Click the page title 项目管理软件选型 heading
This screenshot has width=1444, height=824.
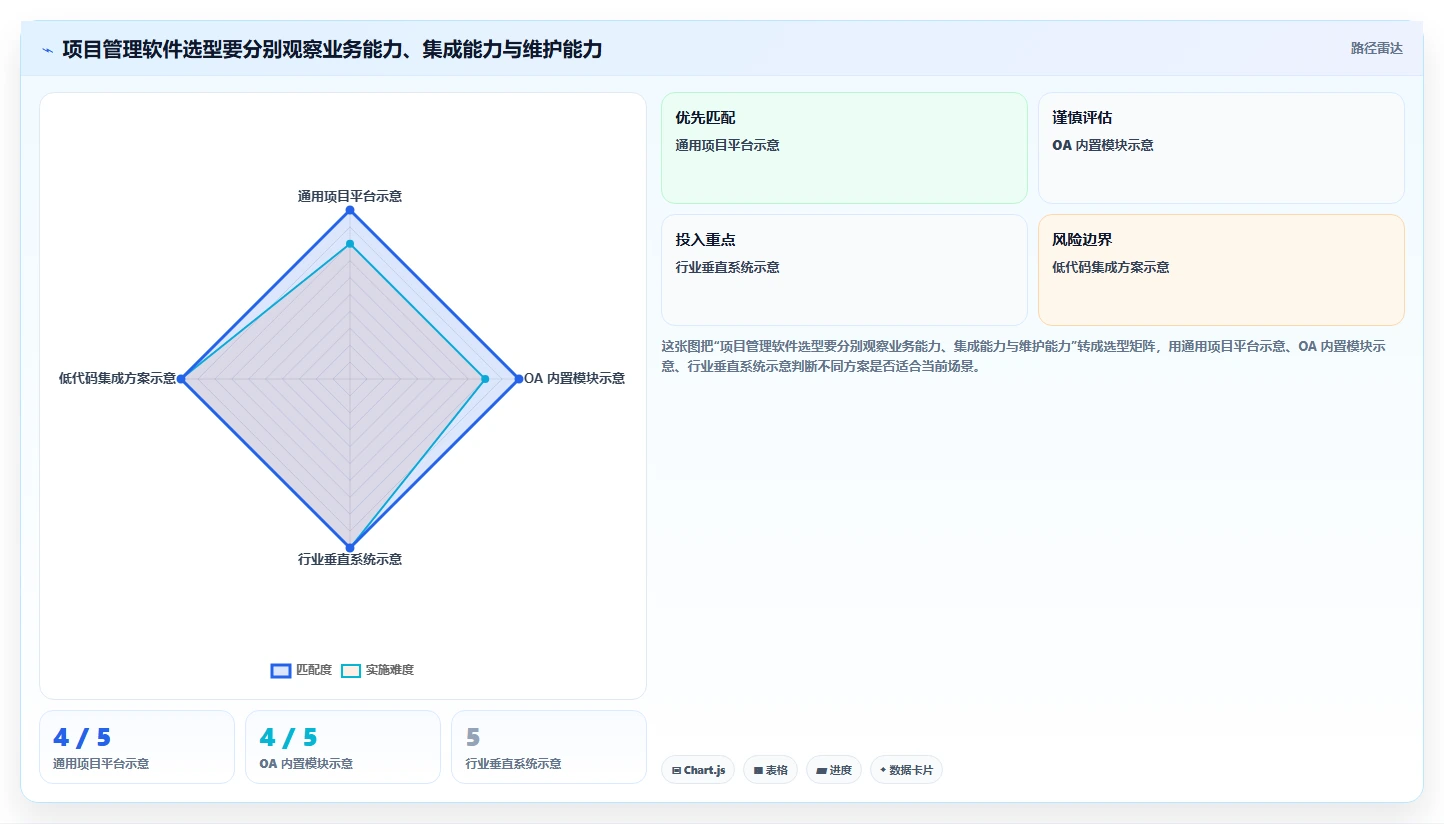click(332, 49)
